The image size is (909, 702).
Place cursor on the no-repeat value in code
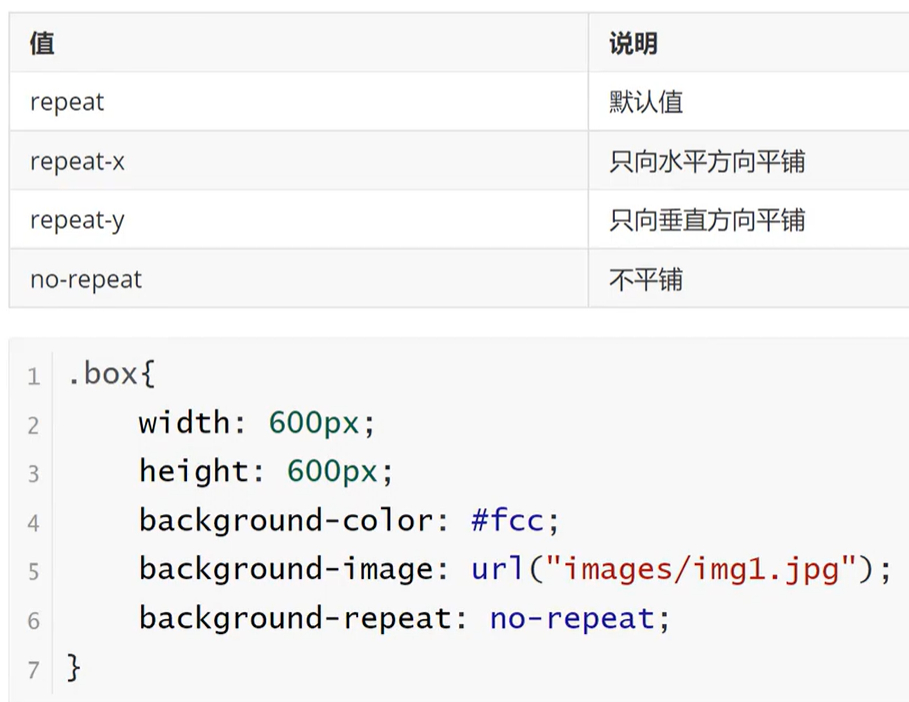click(x=571, y=618)
